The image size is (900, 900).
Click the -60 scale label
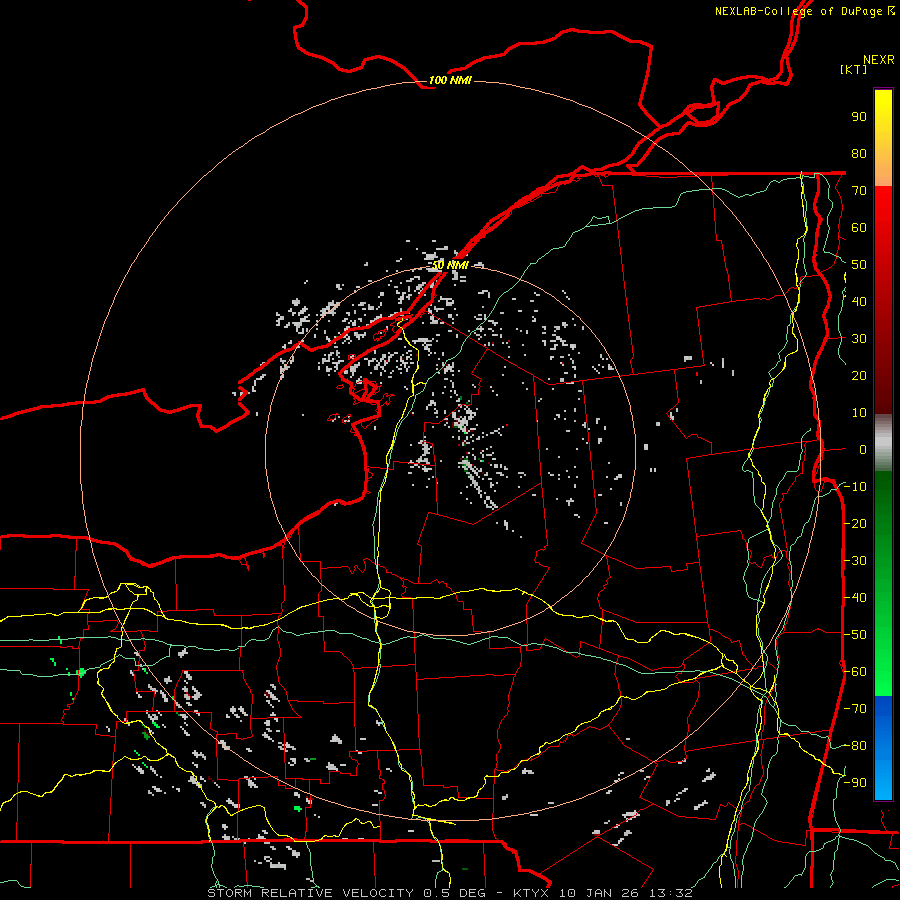tap(855, 672)
